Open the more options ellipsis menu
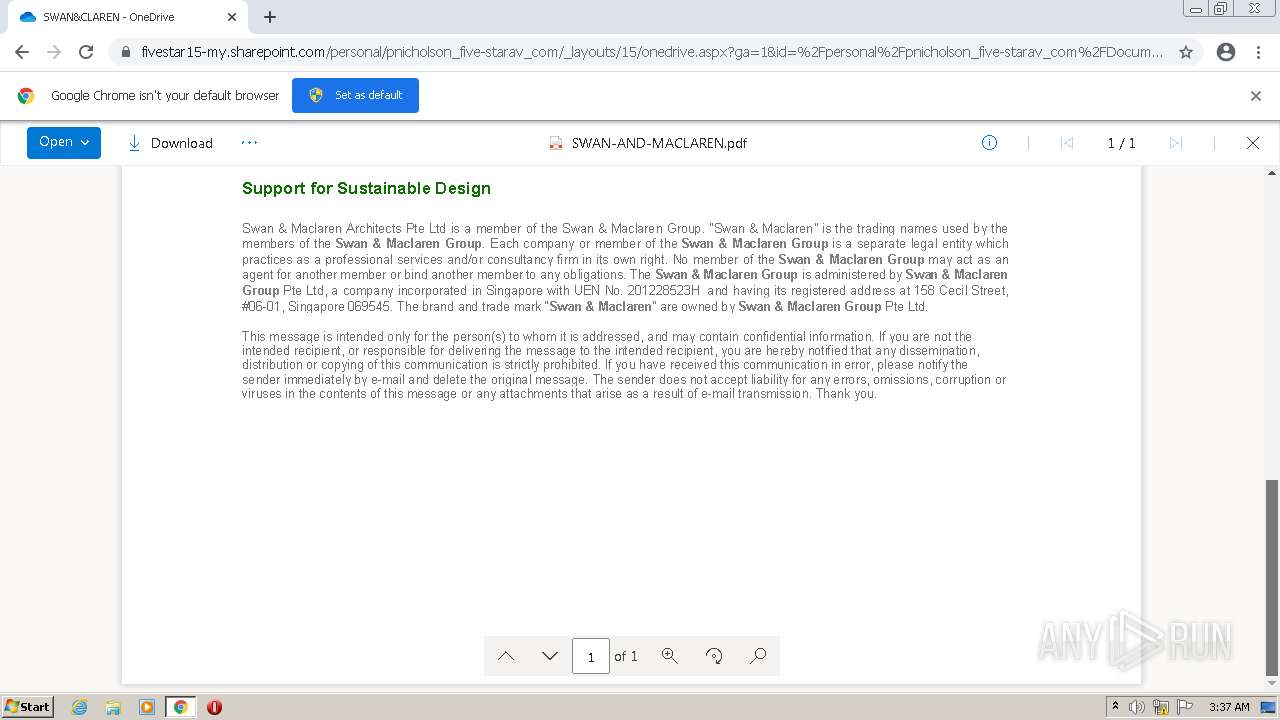This screenshot has width=1280, height=720. (x=249, y=142)
